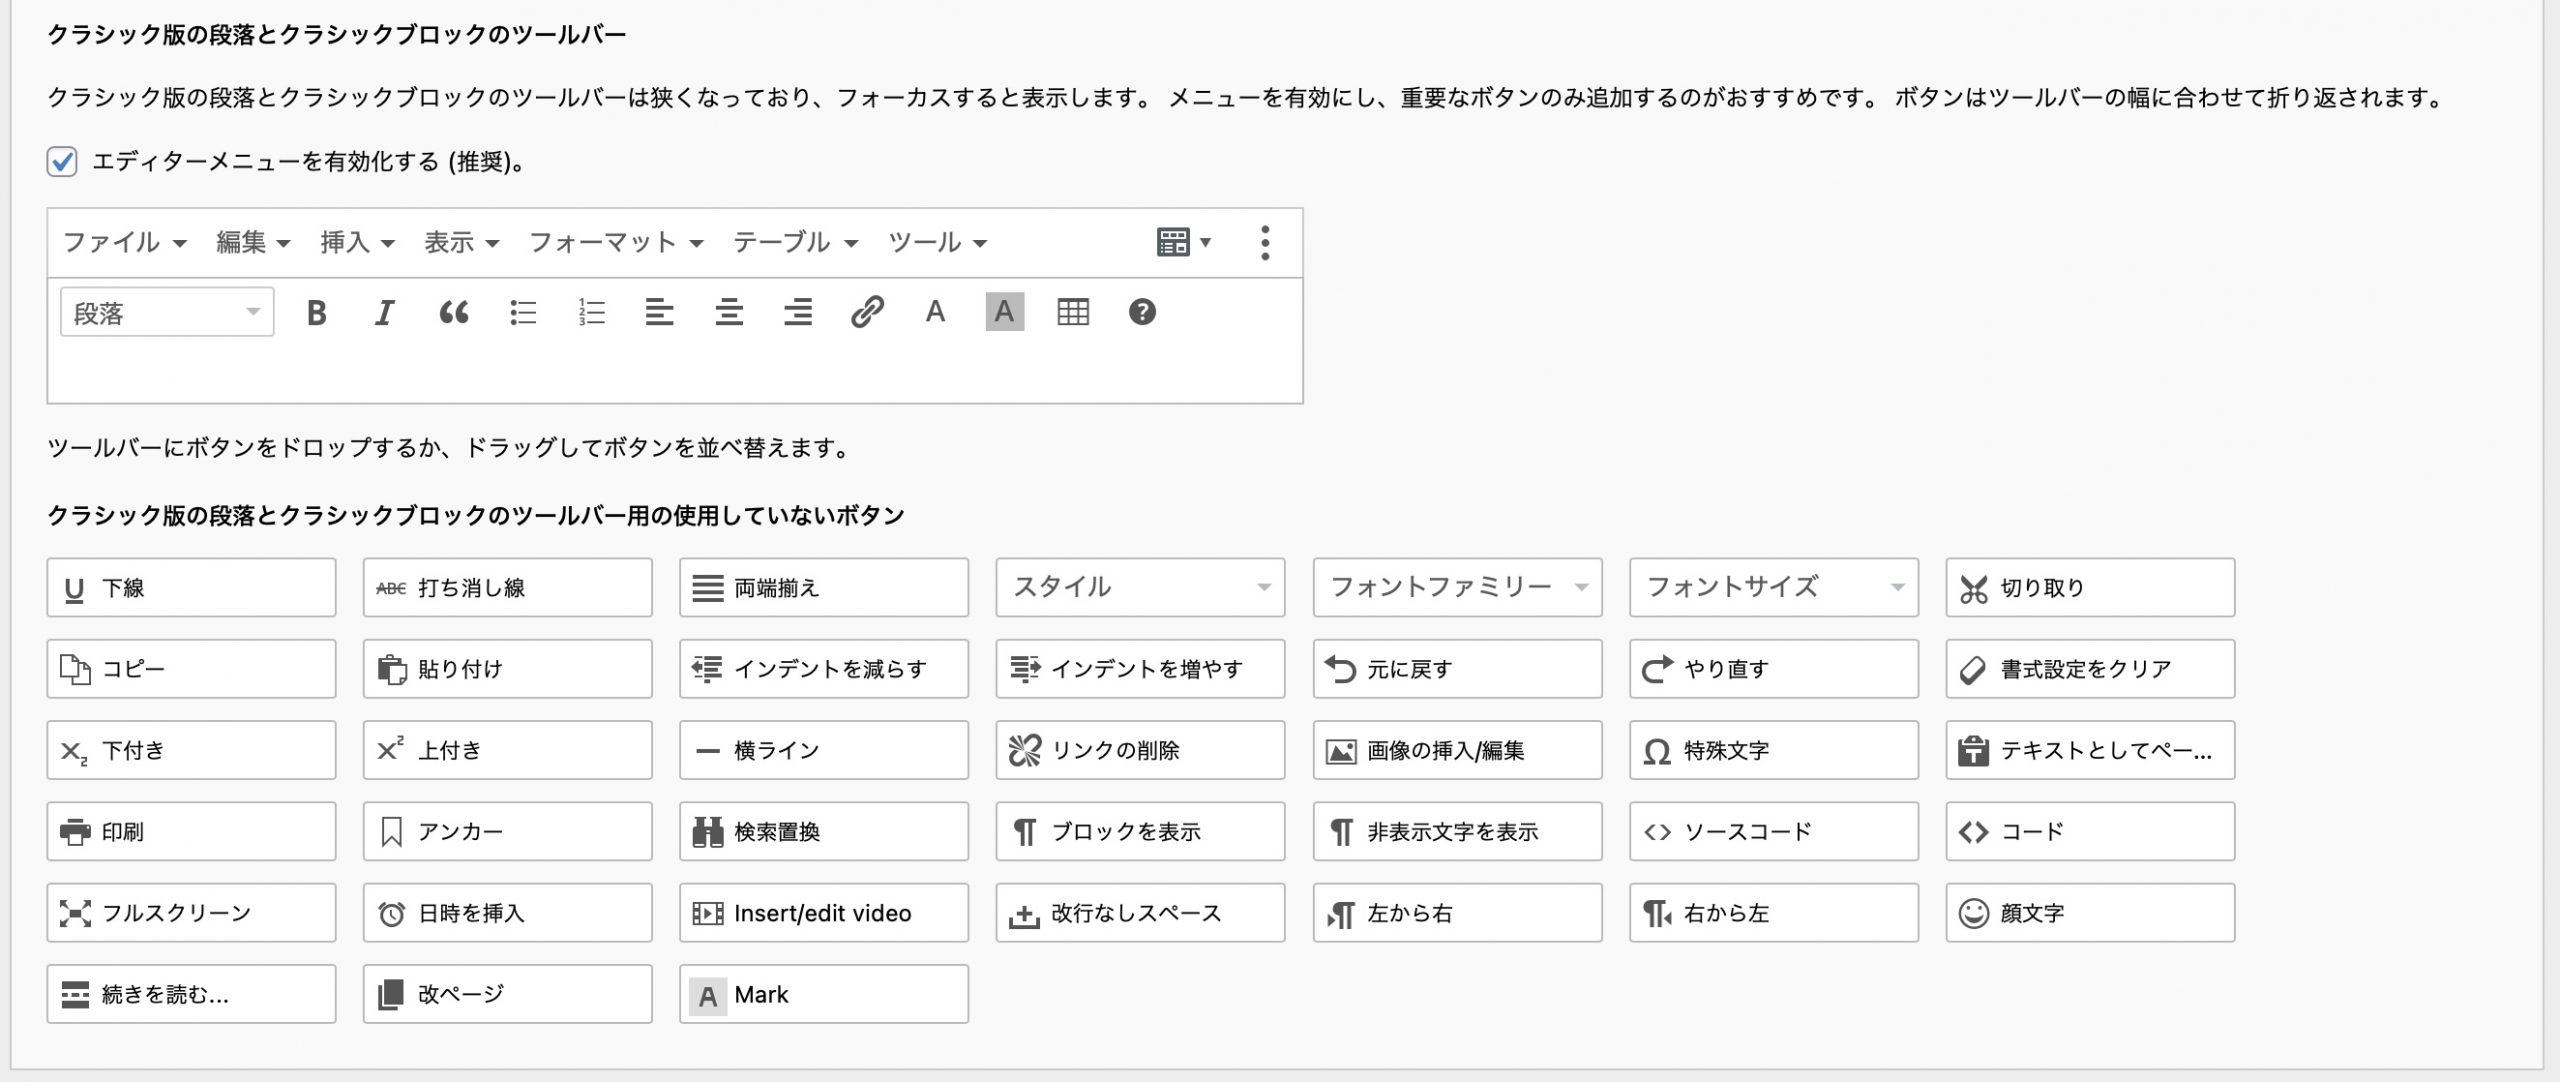Select the コピー button

(x=191, y=669)
